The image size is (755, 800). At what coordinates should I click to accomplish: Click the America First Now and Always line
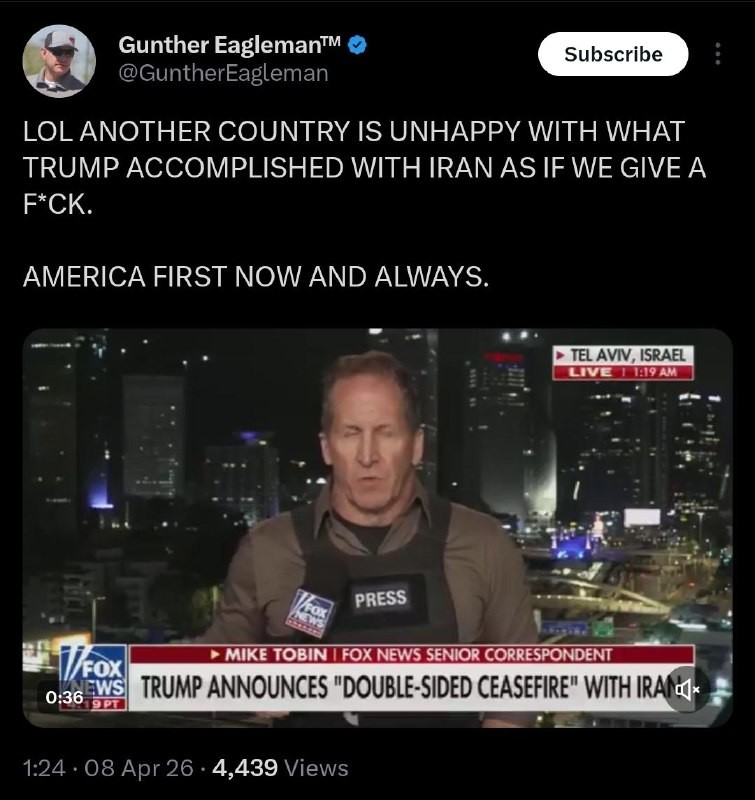[256, 277]
